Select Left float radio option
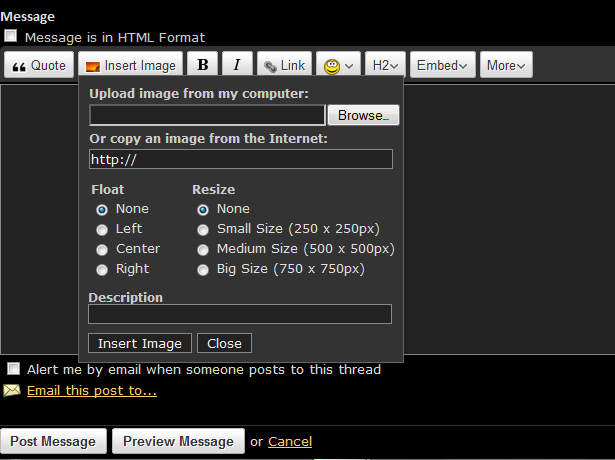Image resolution: width=615 pixels, height=460 pixels. (102, 229)
